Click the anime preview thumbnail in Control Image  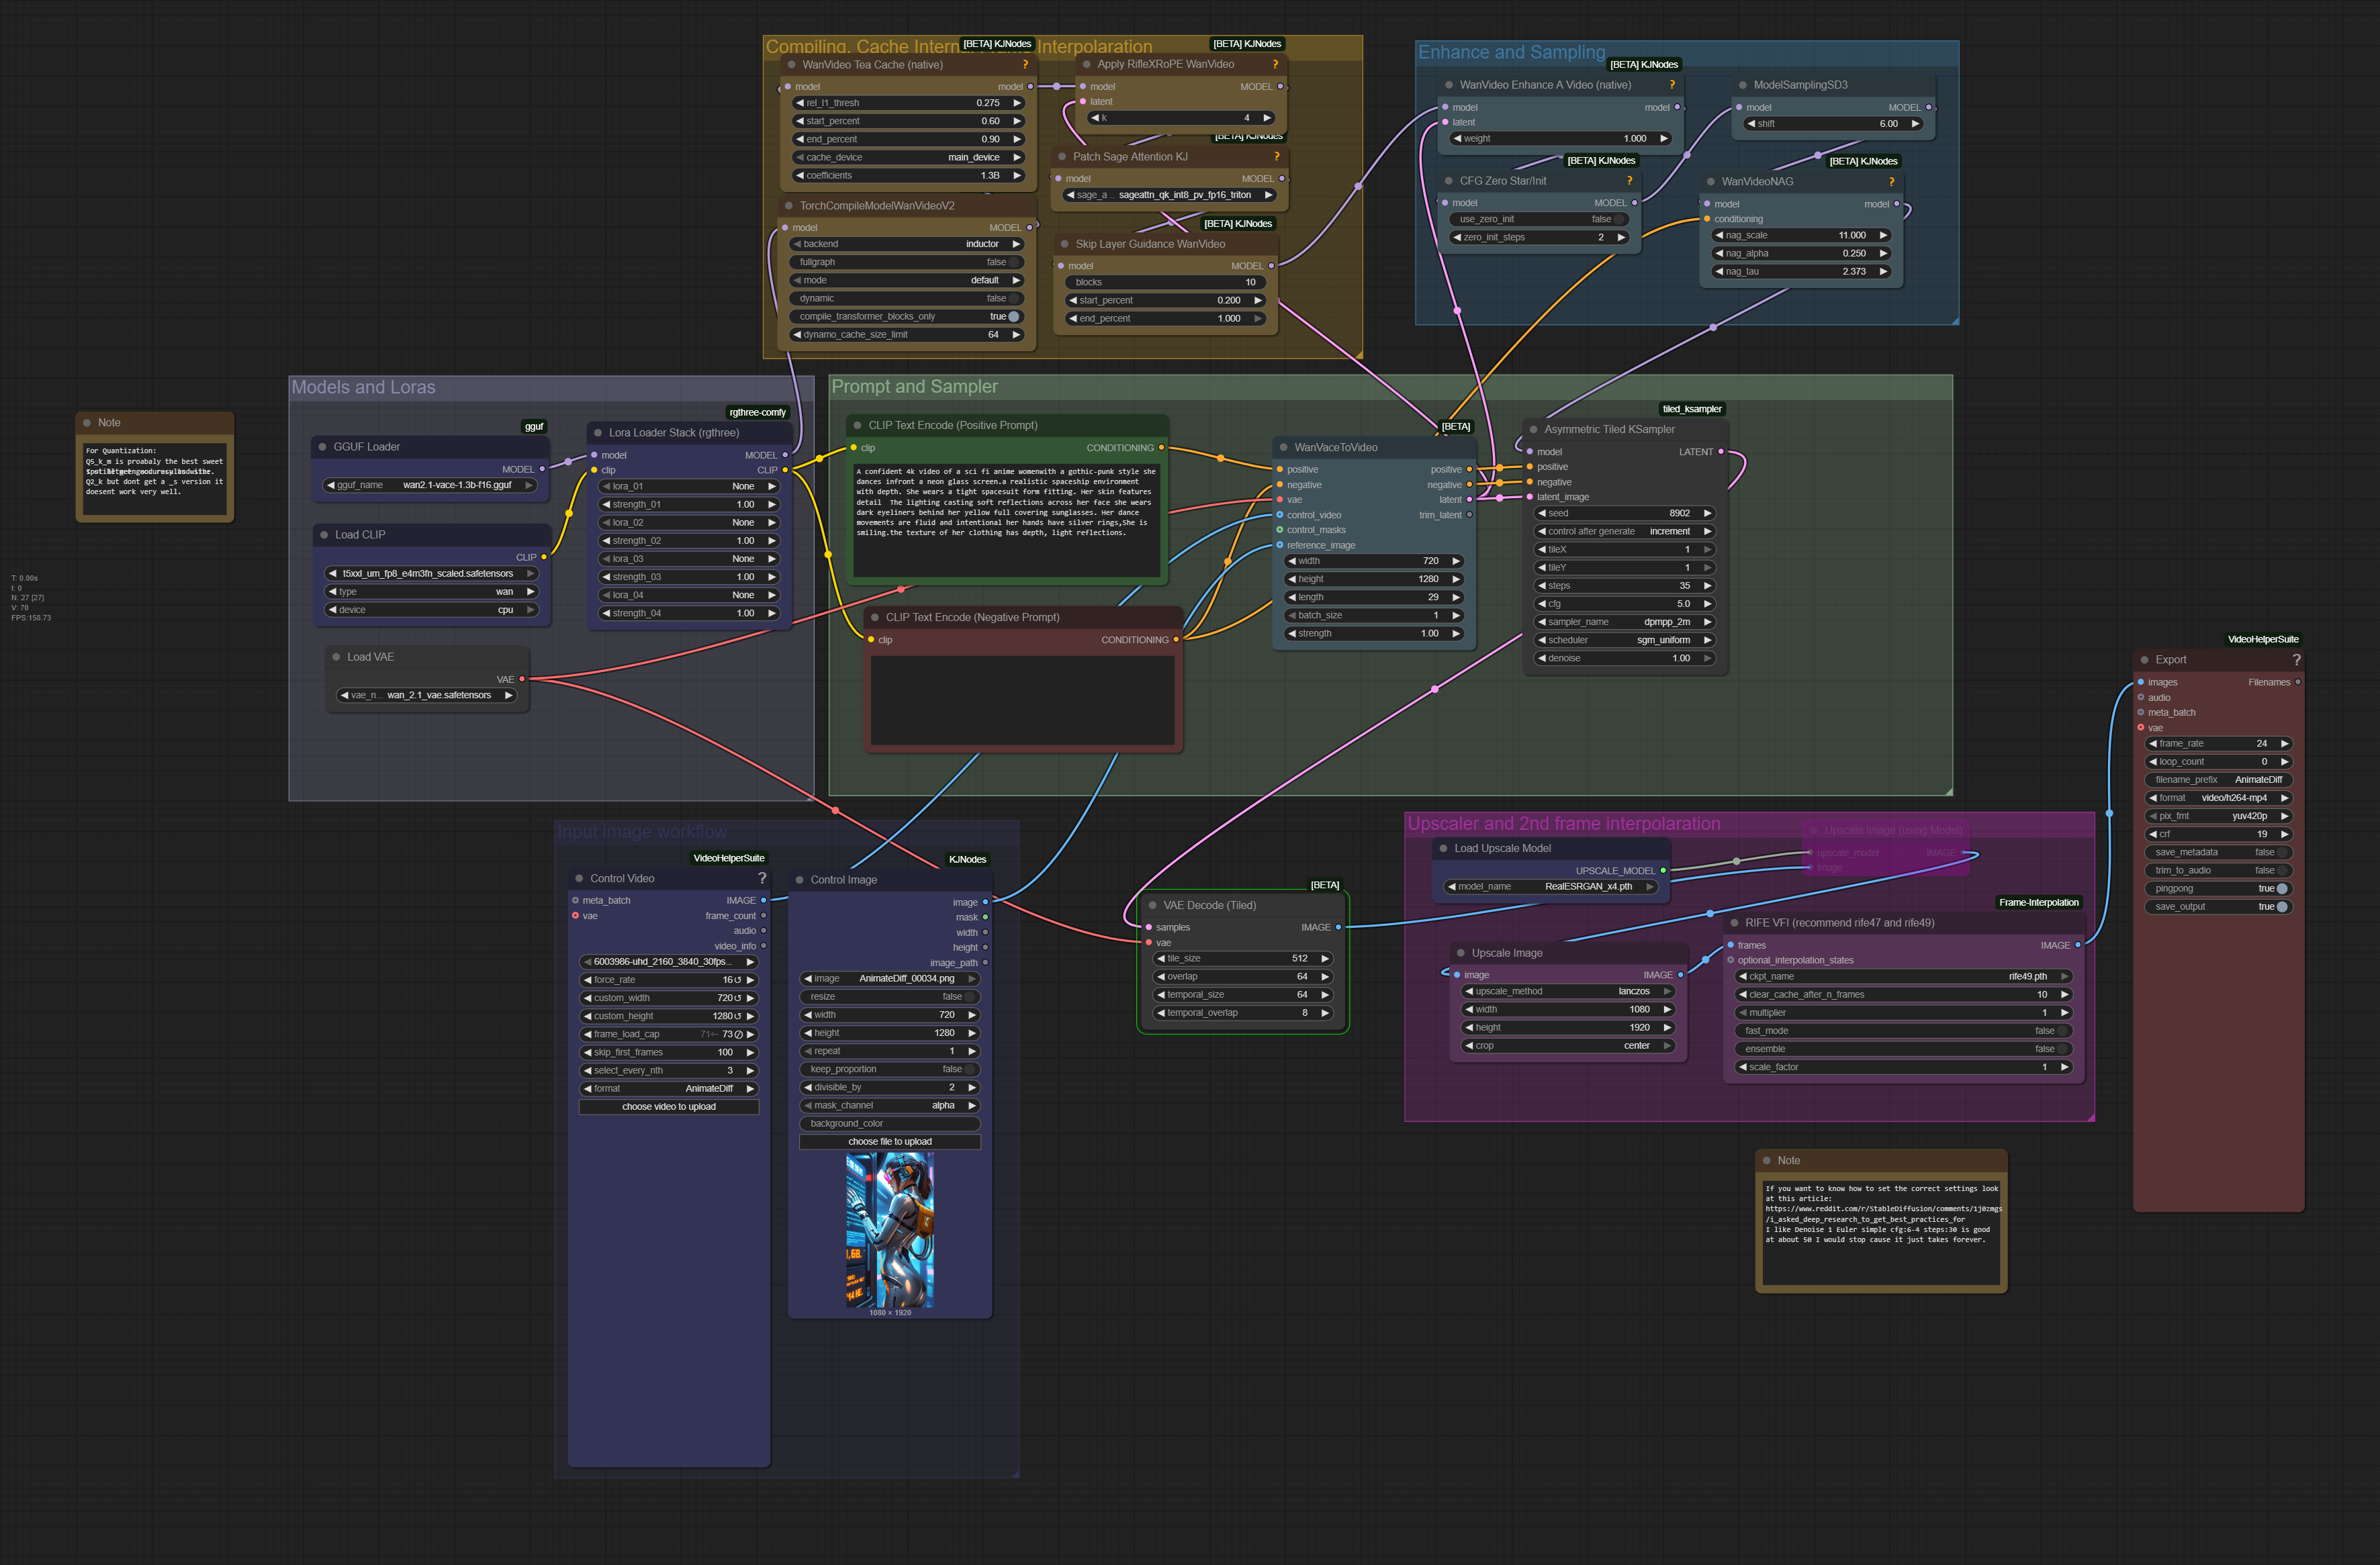coord(889,1230)
